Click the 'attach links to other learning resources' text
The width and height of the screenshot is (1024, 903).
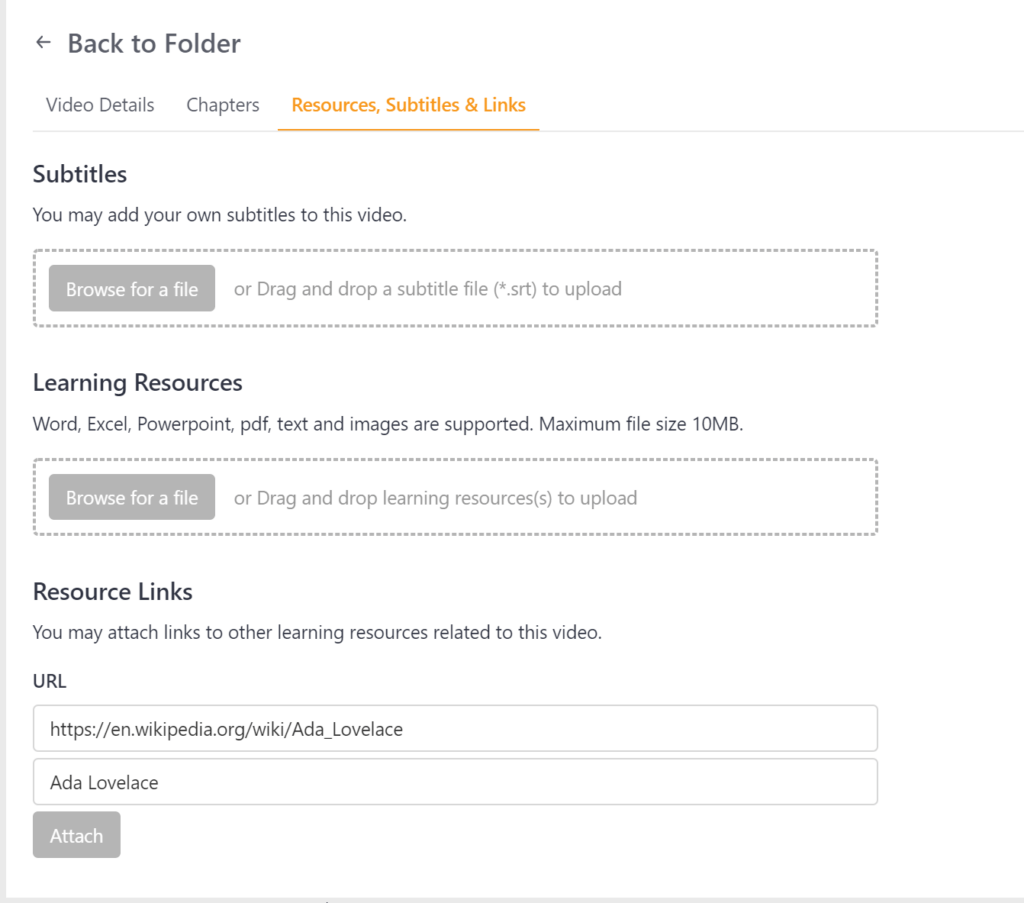click(317, 633)
